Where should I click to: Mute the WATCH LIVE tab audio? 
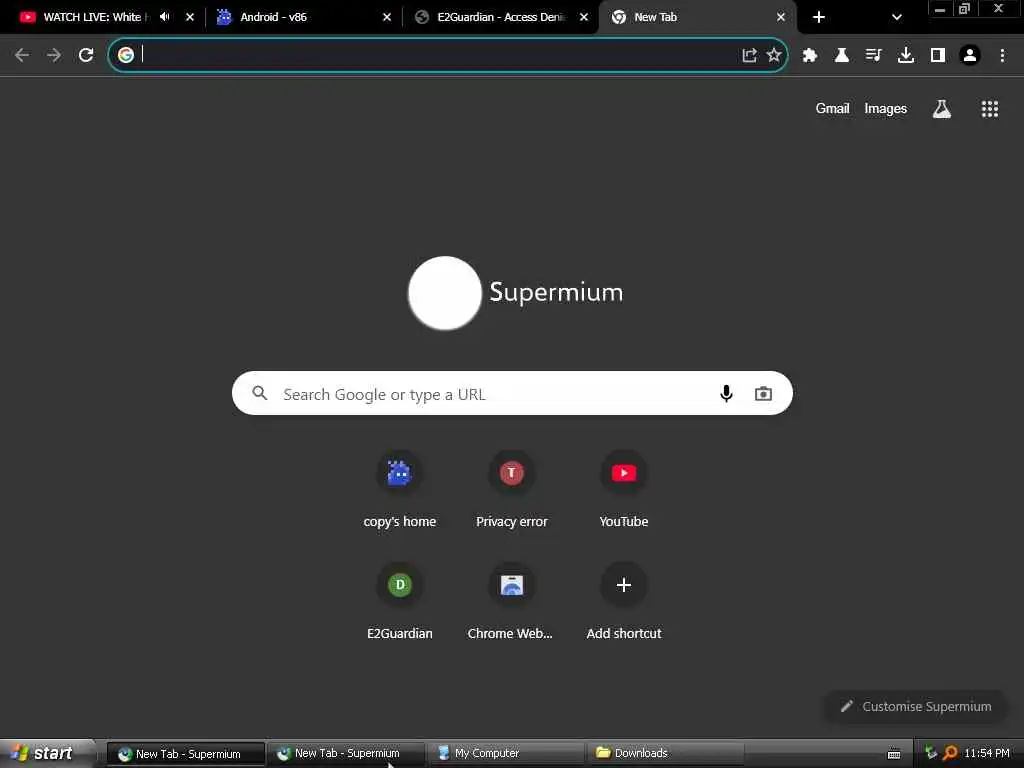tap(165, 17)
